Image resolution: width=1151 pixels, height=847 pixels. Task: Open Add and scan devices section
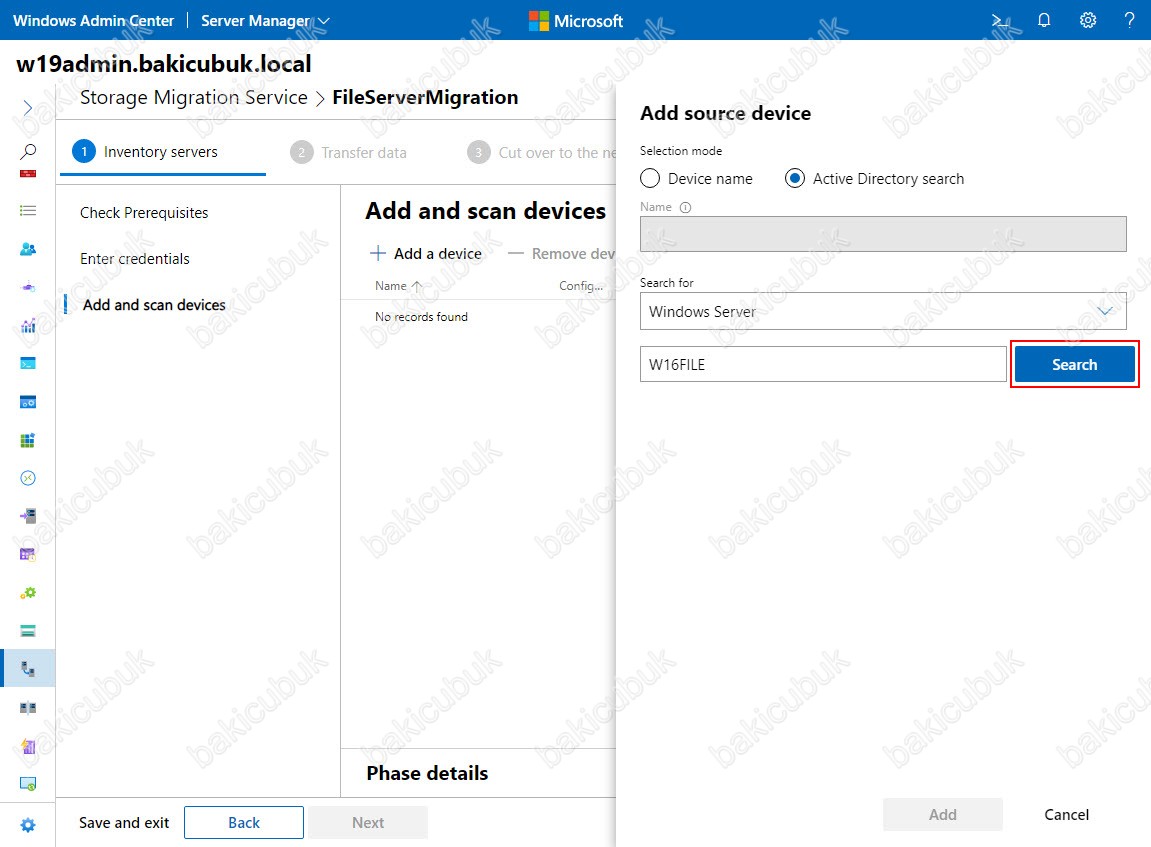[154, 305]
